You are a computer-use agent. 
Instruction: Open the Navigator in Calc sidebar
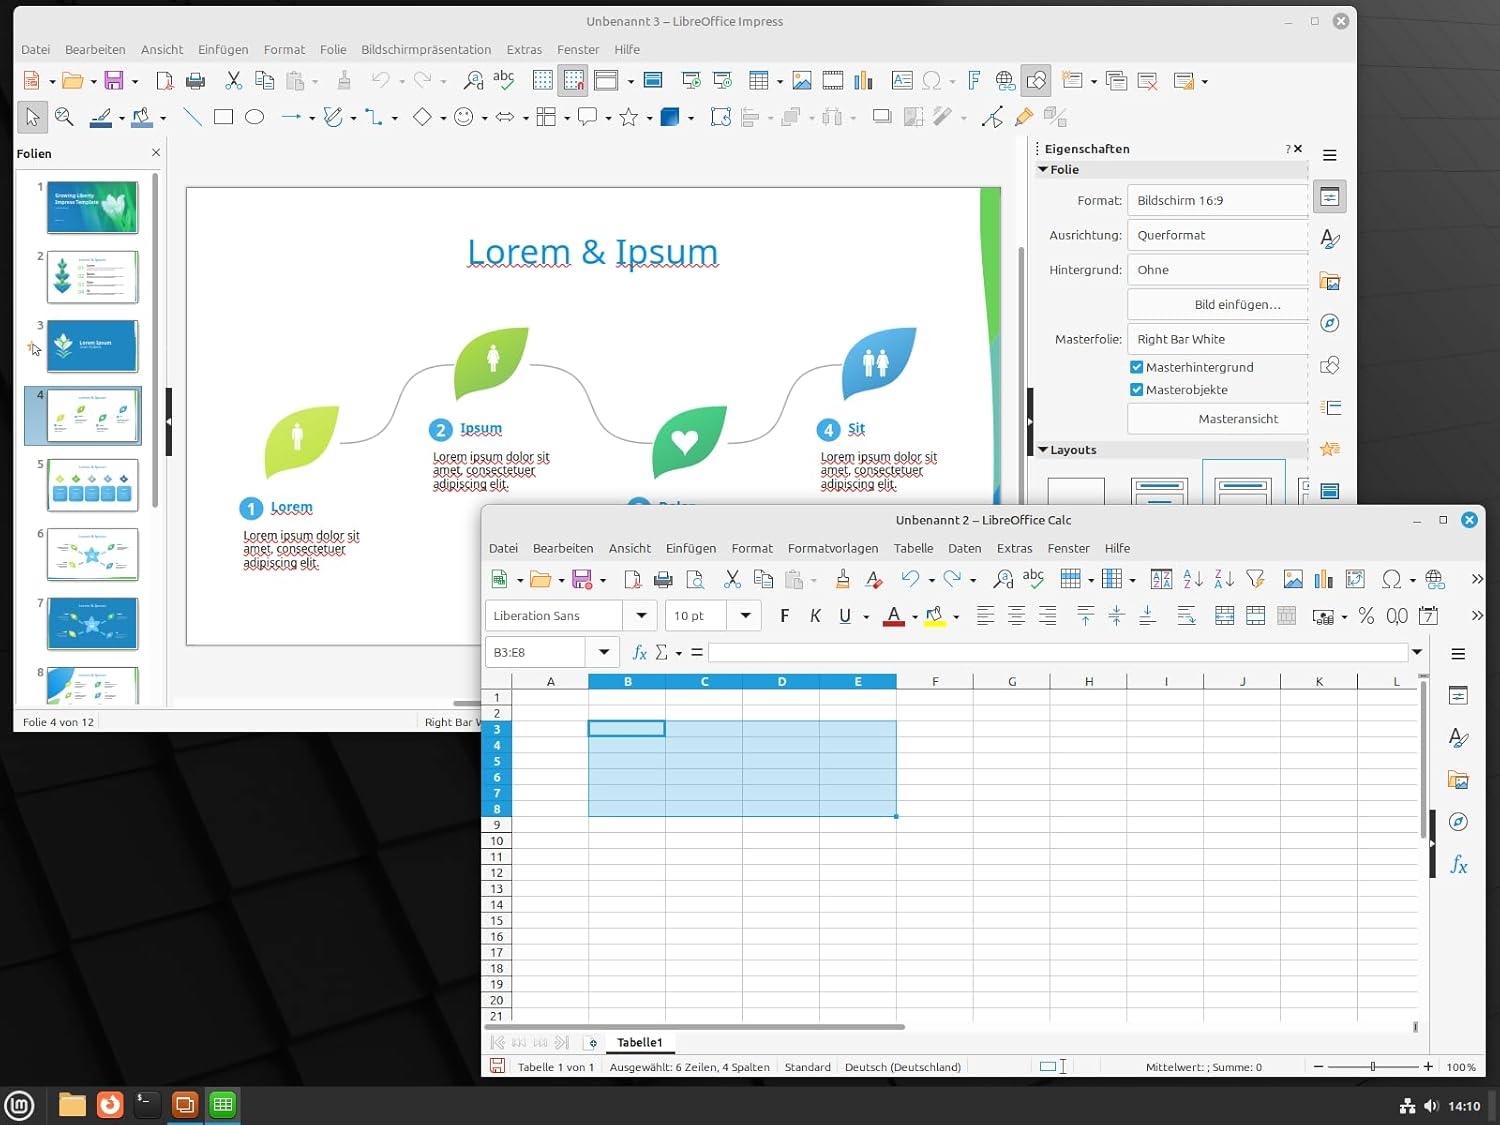[1458, 822]
